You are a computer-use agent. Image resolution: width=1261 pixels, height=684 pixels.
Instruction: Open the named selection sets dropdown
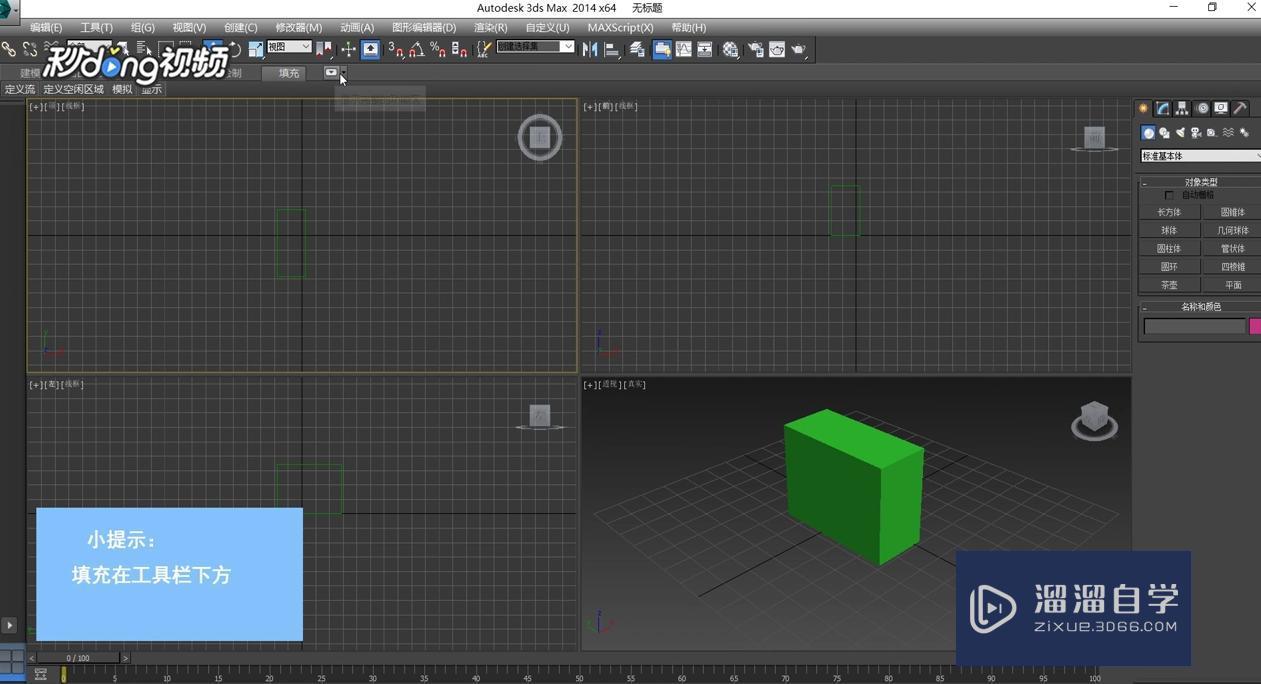(x=535, y=46)
